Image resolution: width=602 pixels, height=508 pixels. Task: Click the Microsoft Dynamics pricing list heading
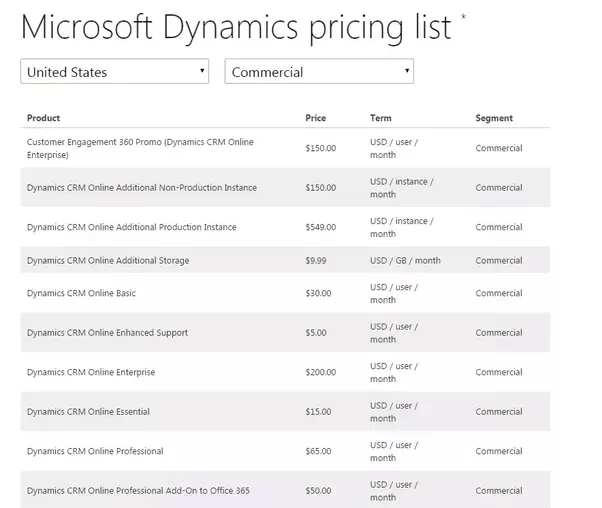click(x=236, y=27)
